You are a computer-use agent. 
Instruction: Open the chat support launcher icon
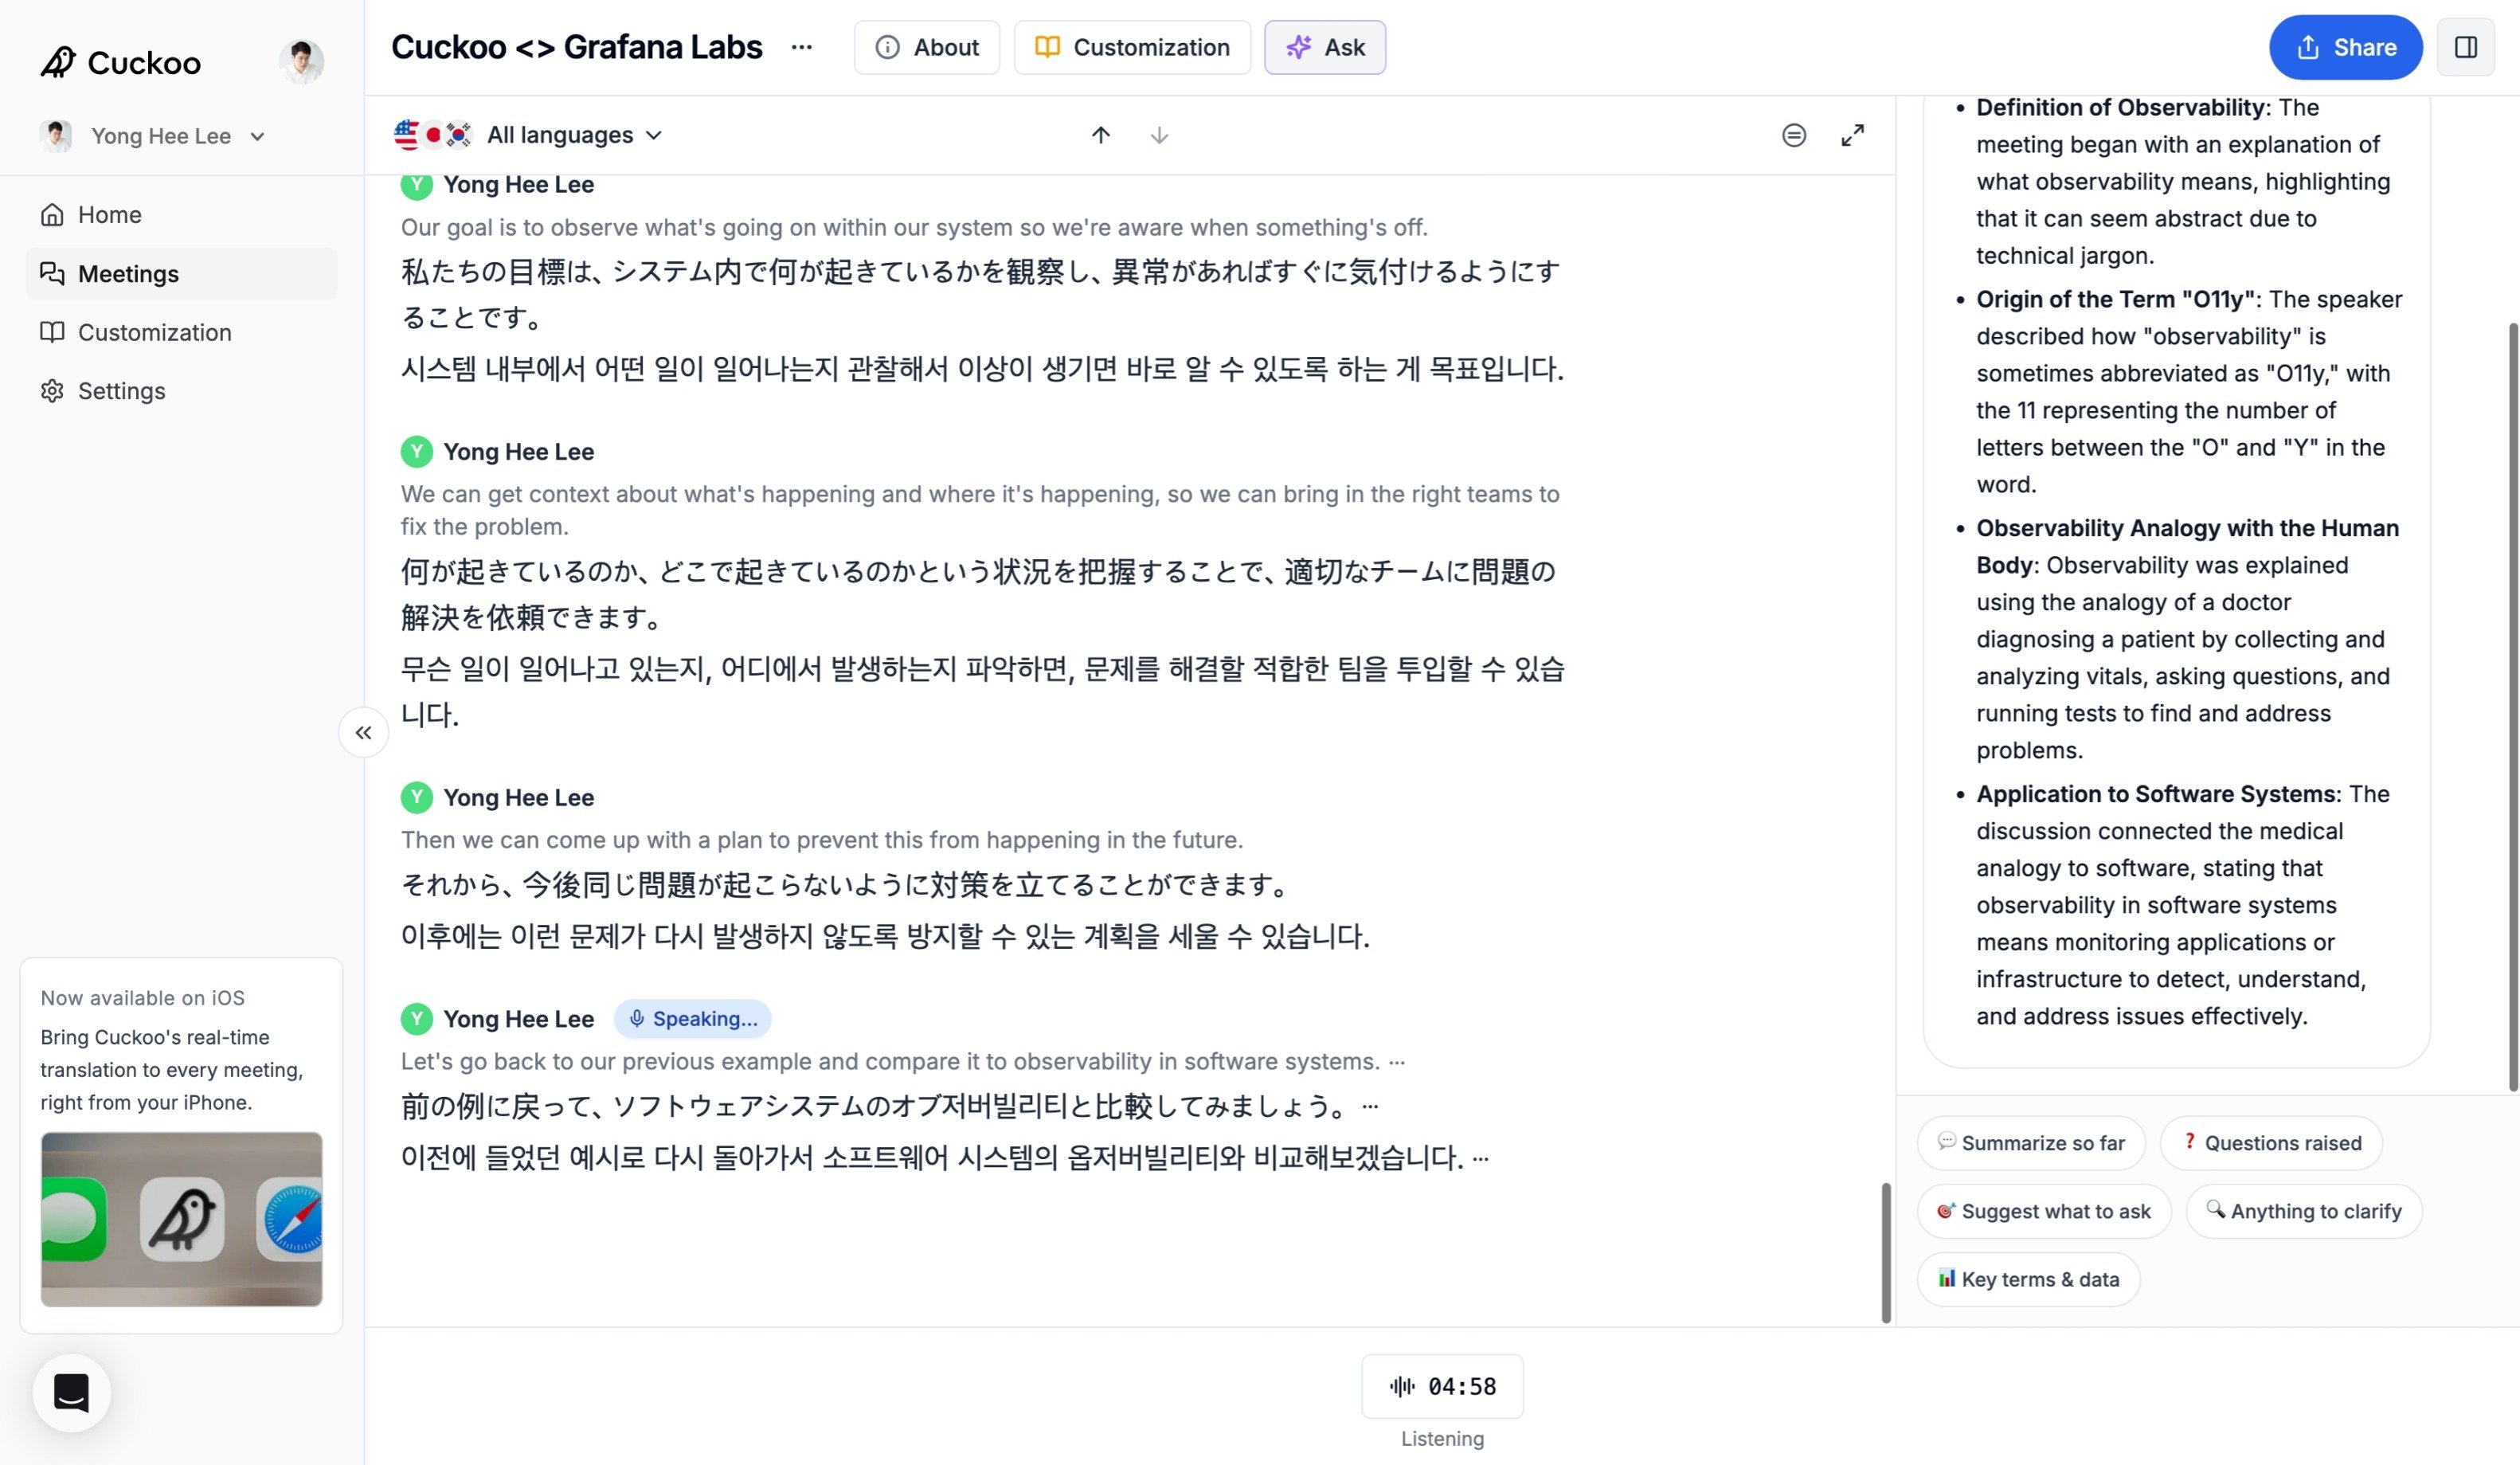(71, 1393)
